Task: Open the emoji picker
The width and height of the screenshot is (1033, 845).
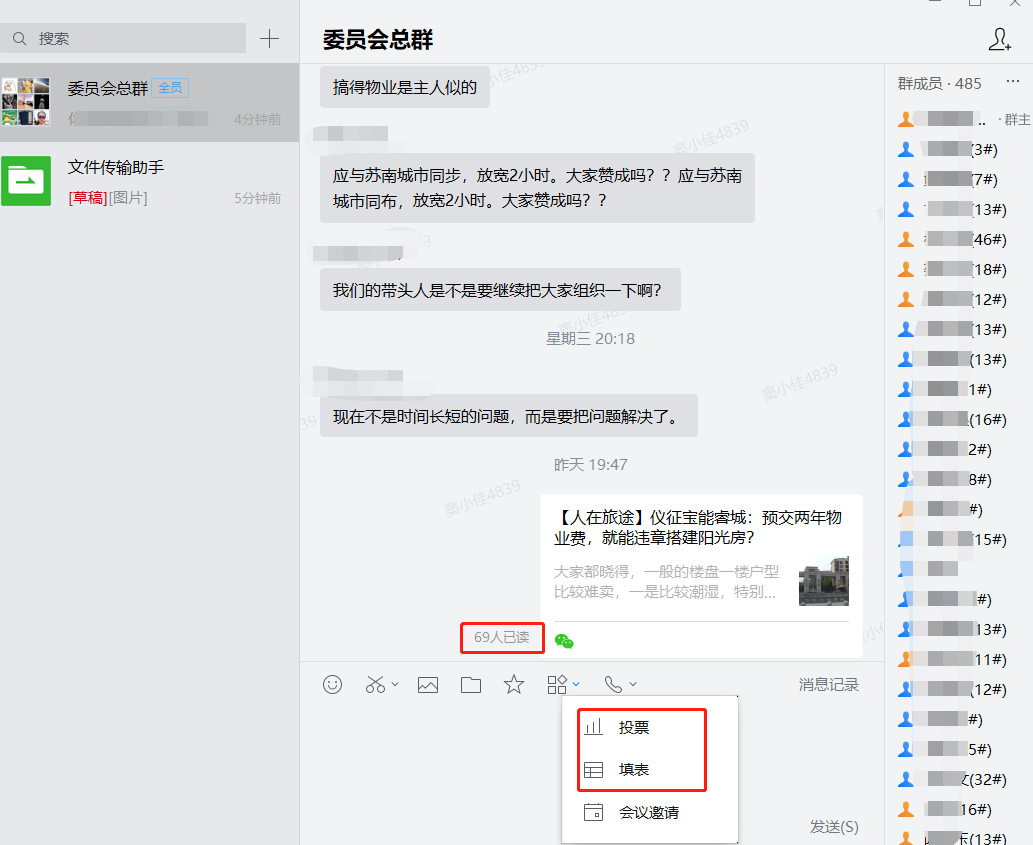Action: coord(333,684)
